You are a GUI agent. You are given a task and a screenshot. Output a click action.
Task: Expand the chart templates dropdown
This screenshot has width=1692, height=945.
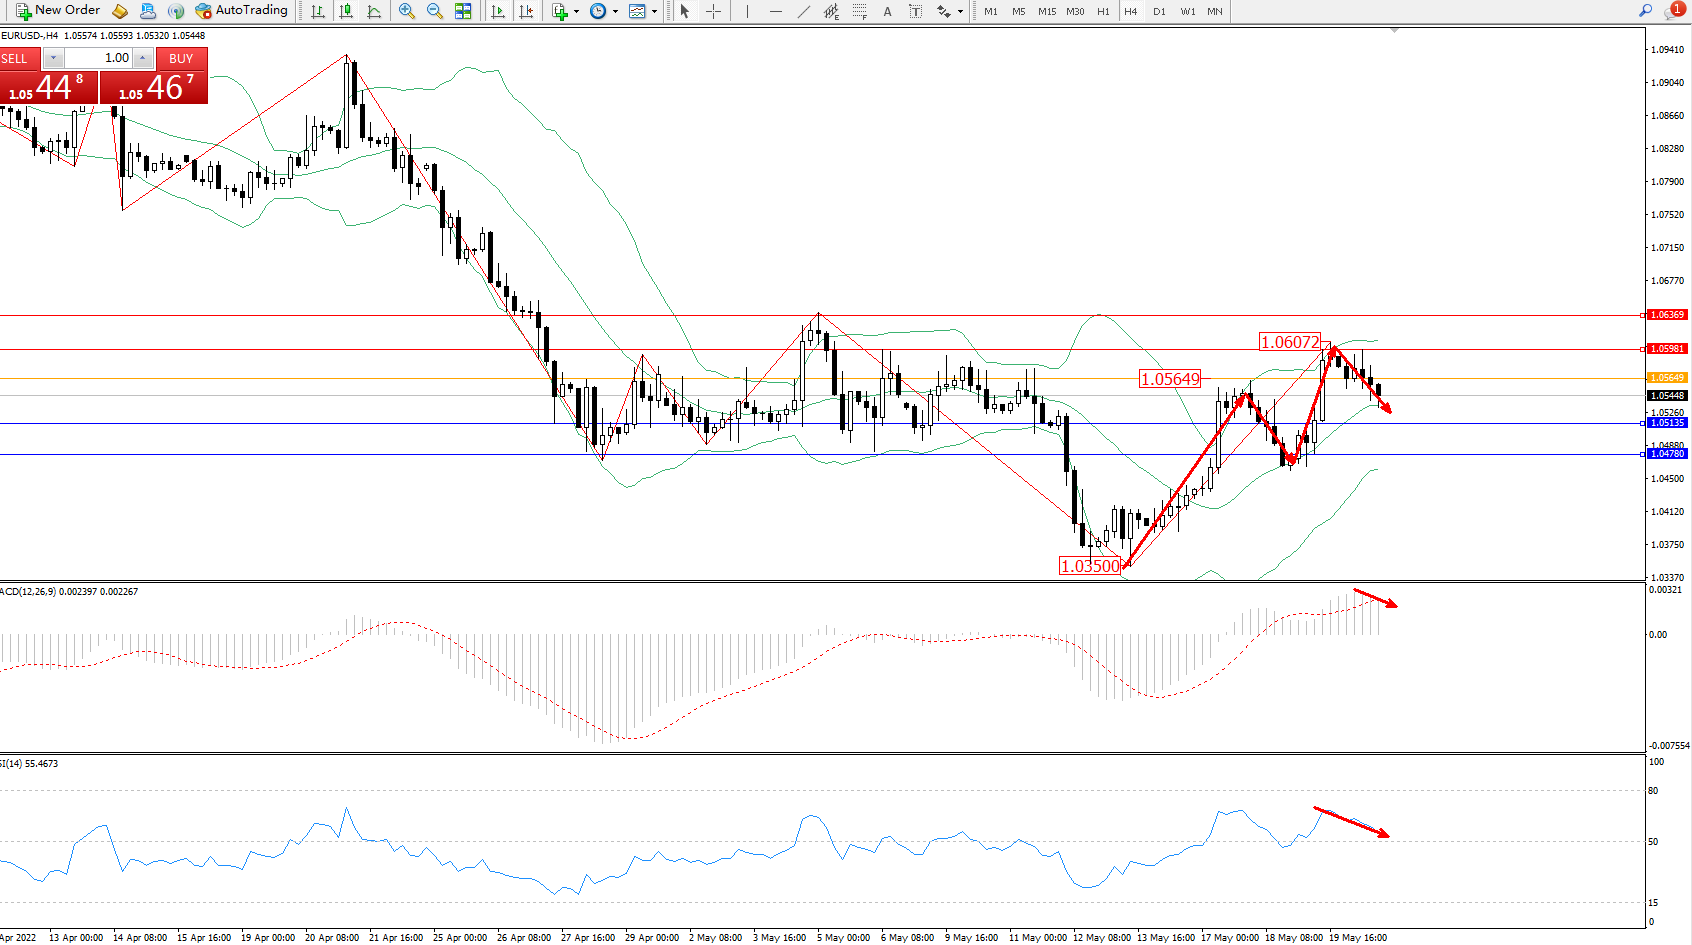[654, 12]
